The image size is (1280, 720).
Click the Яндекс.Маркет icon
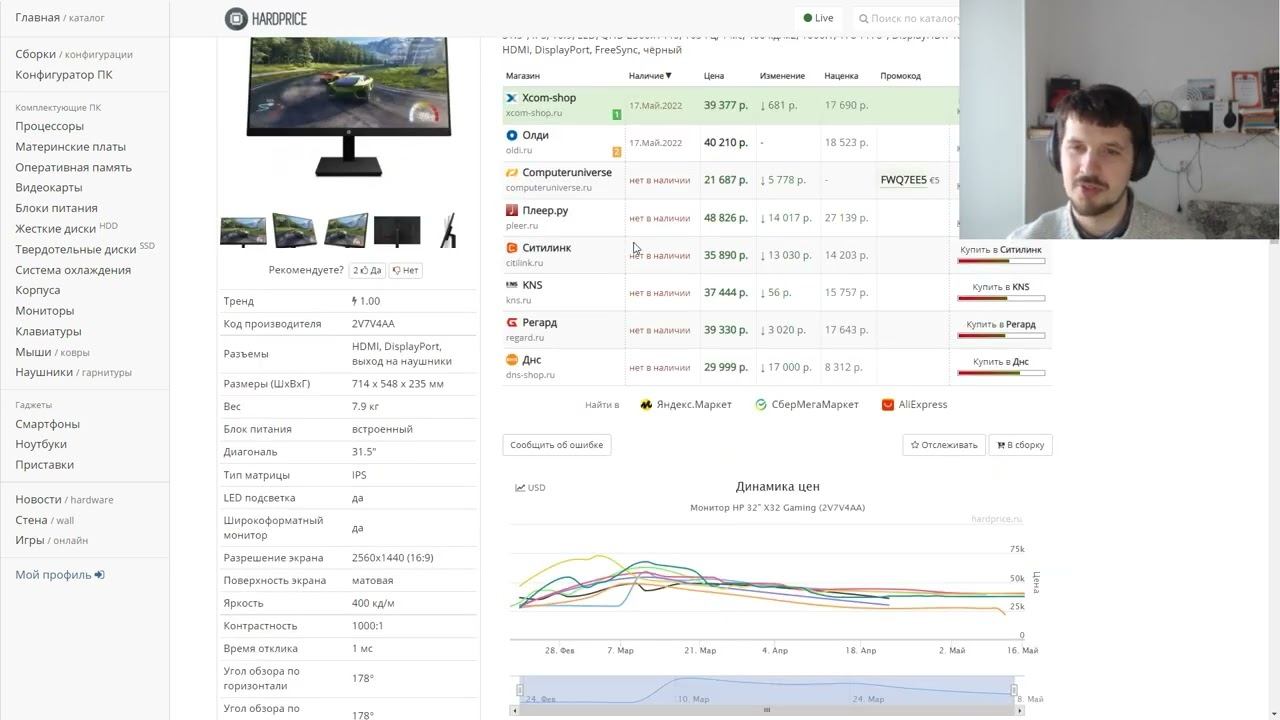pos(646,405)
